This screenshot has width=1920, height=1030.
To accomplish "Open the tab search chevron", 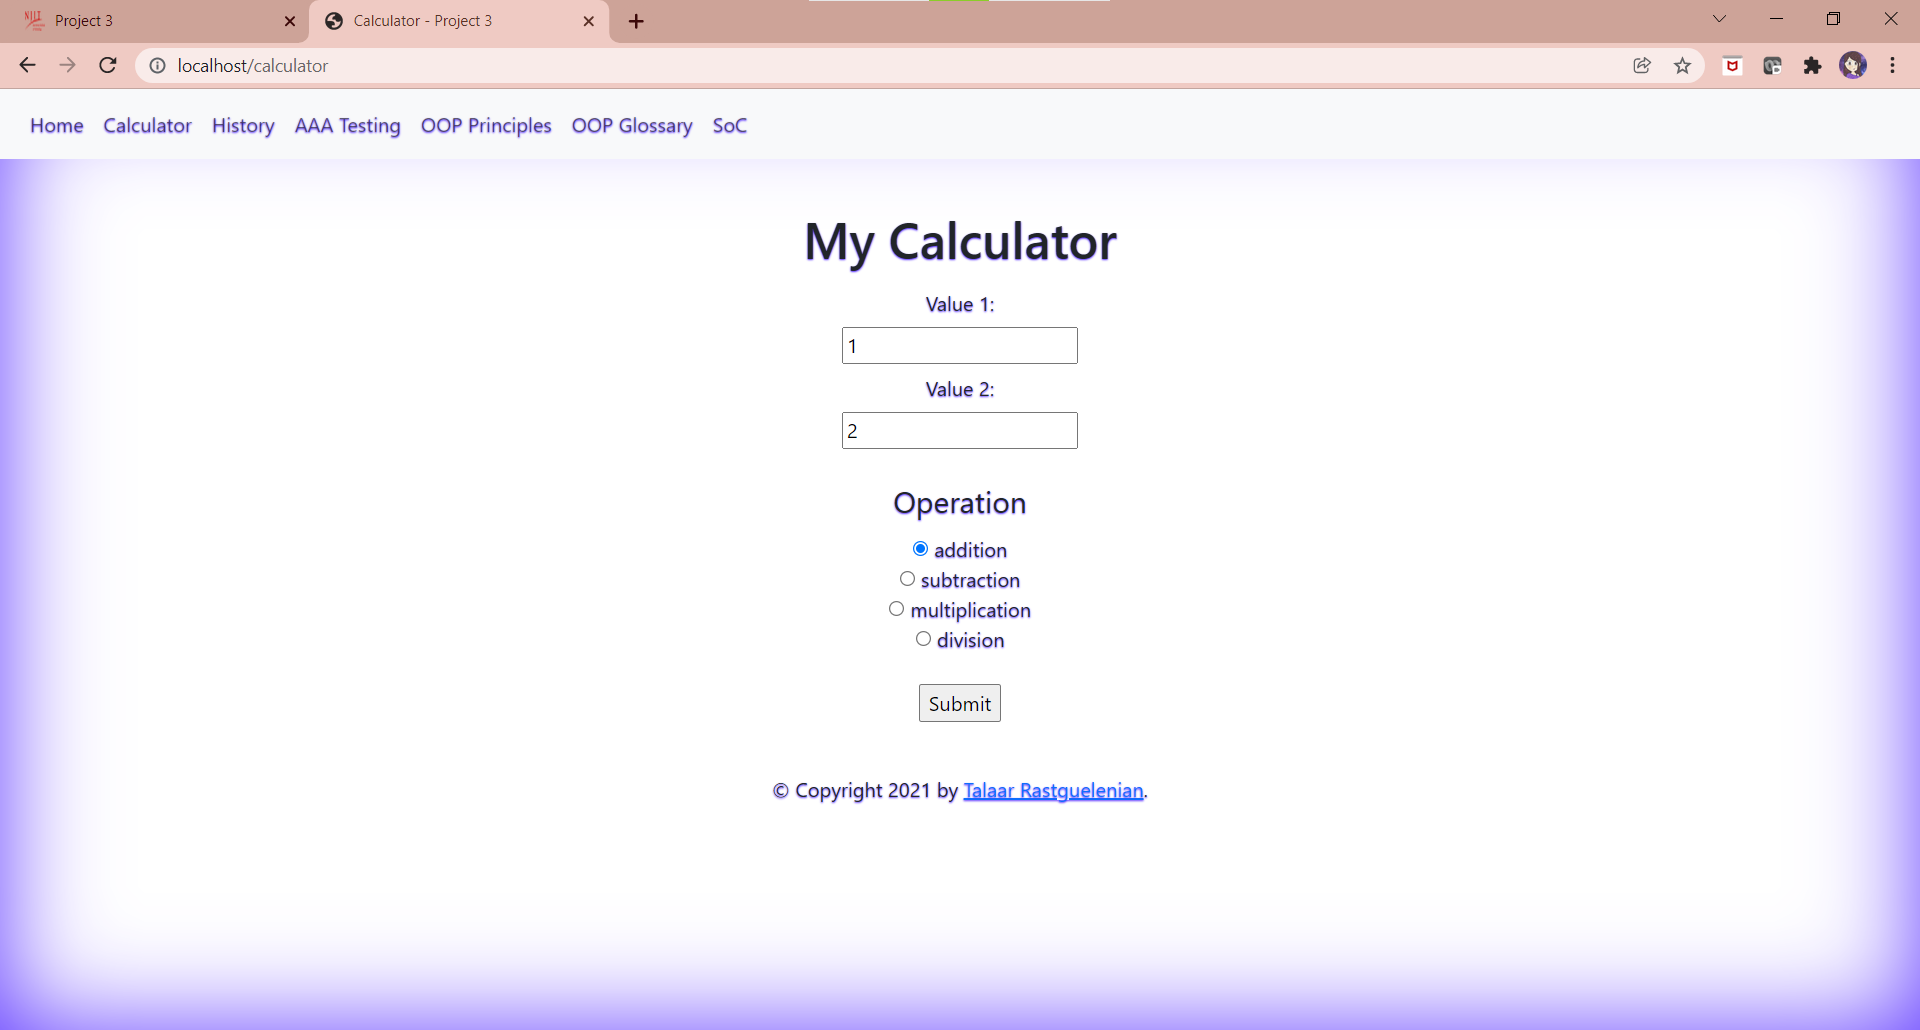I will [x=1720, y=18].
